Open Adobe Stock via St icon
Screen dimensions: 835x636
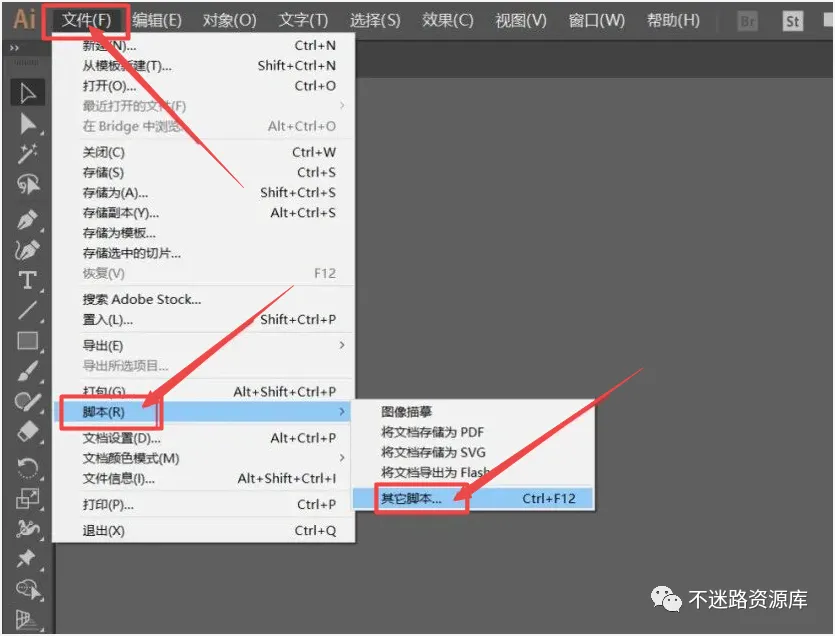pyautogui.click(x=792, y=21)
